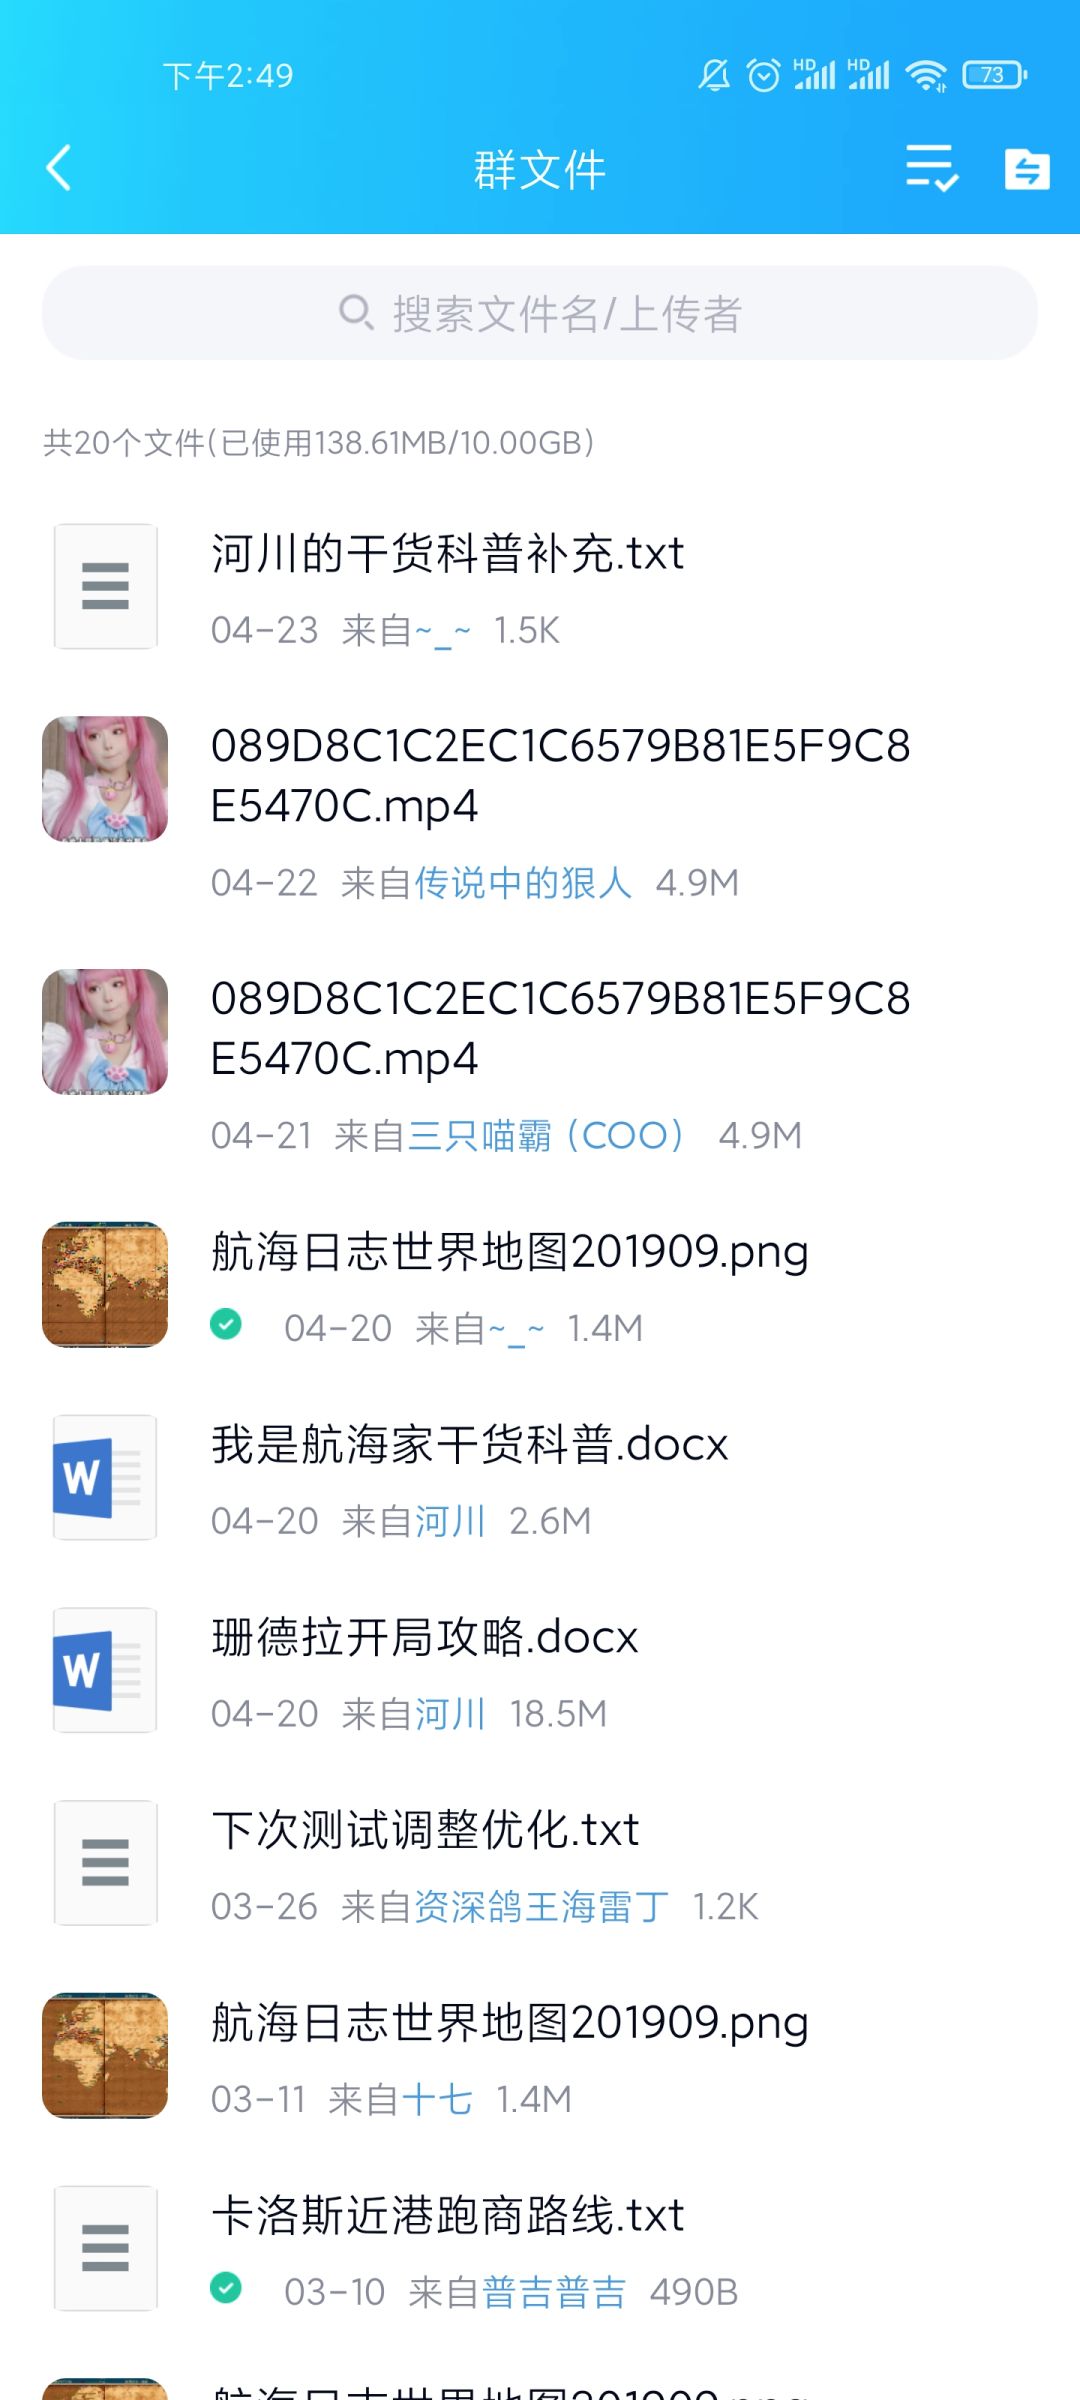1080x2400 pixels.
Task: Tap uploader link 资深鸽王海雷丁
Action: coord(541,1907)
